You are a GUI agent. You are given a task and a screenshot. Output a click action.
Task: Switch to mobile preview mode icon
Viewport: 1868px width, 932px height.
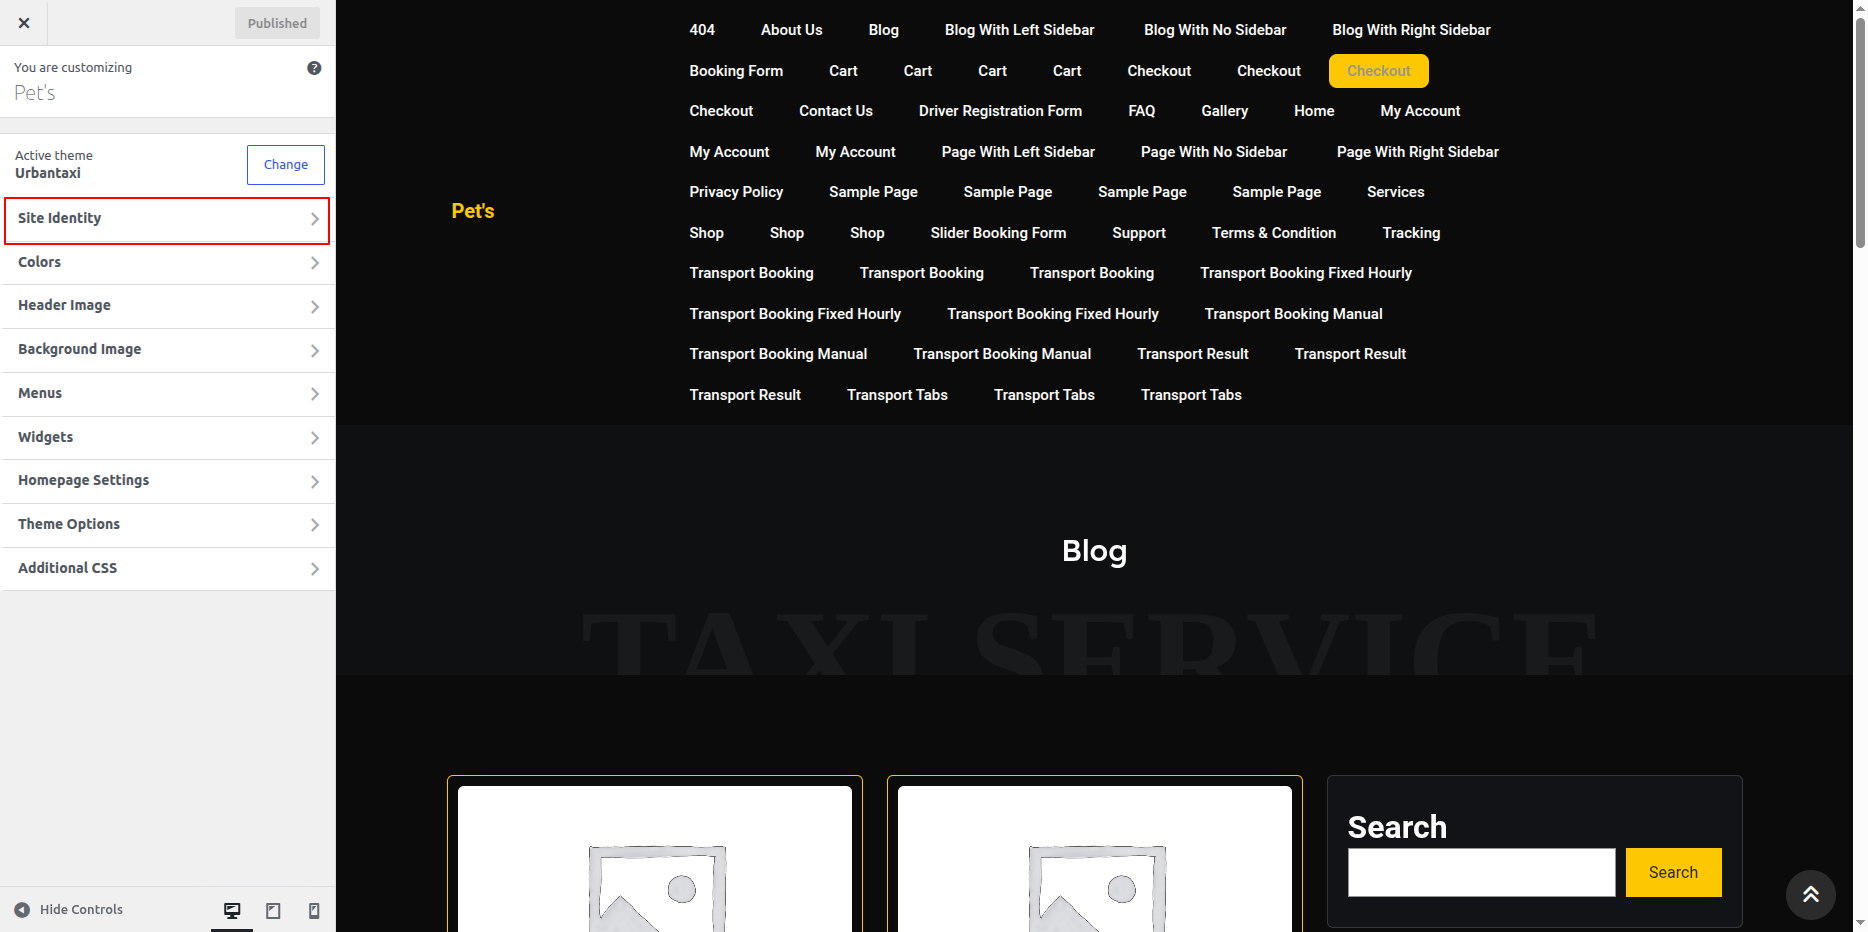[314, 910]
